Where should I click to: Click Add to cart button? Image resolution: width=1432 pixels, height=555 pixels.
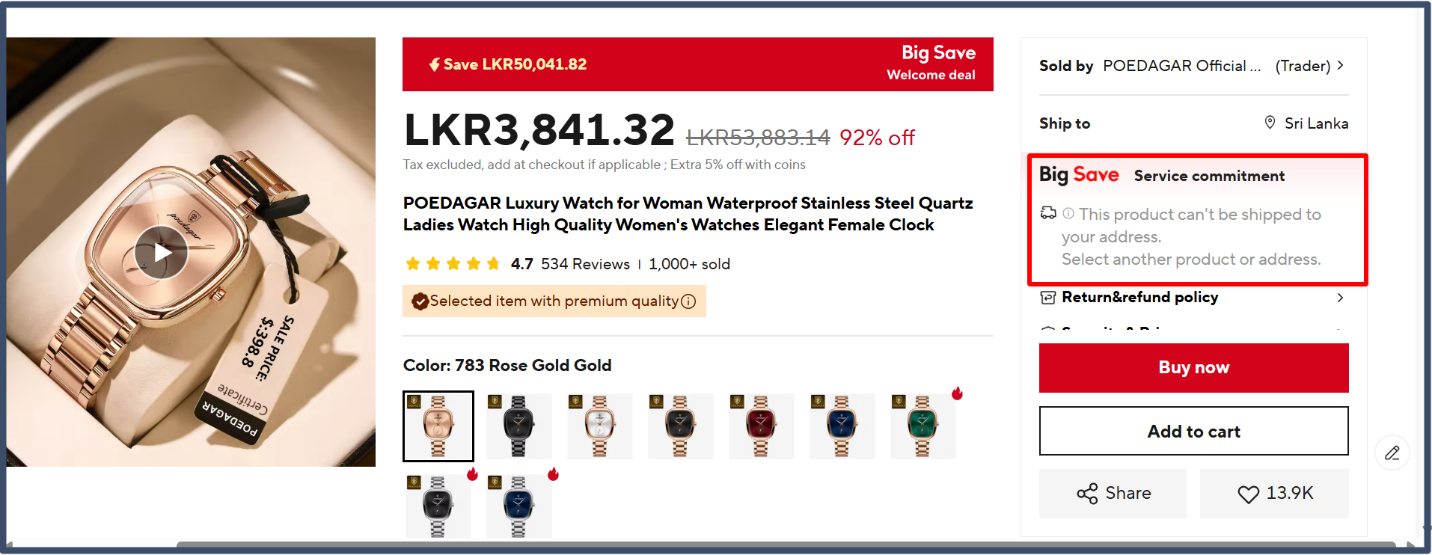tap(1194, 432)
